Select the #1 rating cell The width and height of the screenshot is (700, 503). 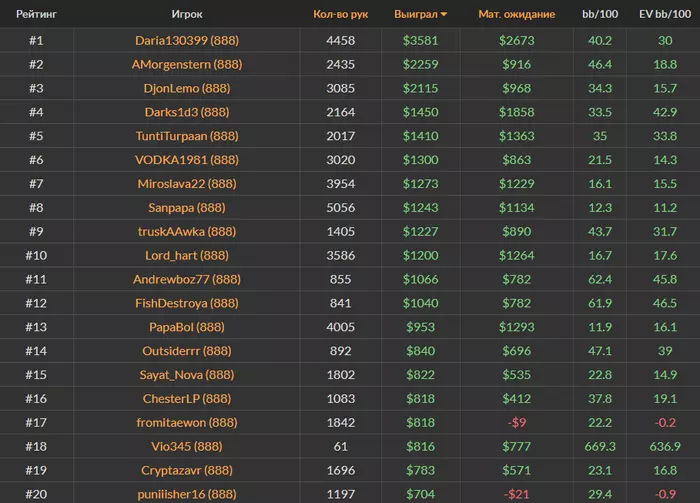click(x=36, y=41)
